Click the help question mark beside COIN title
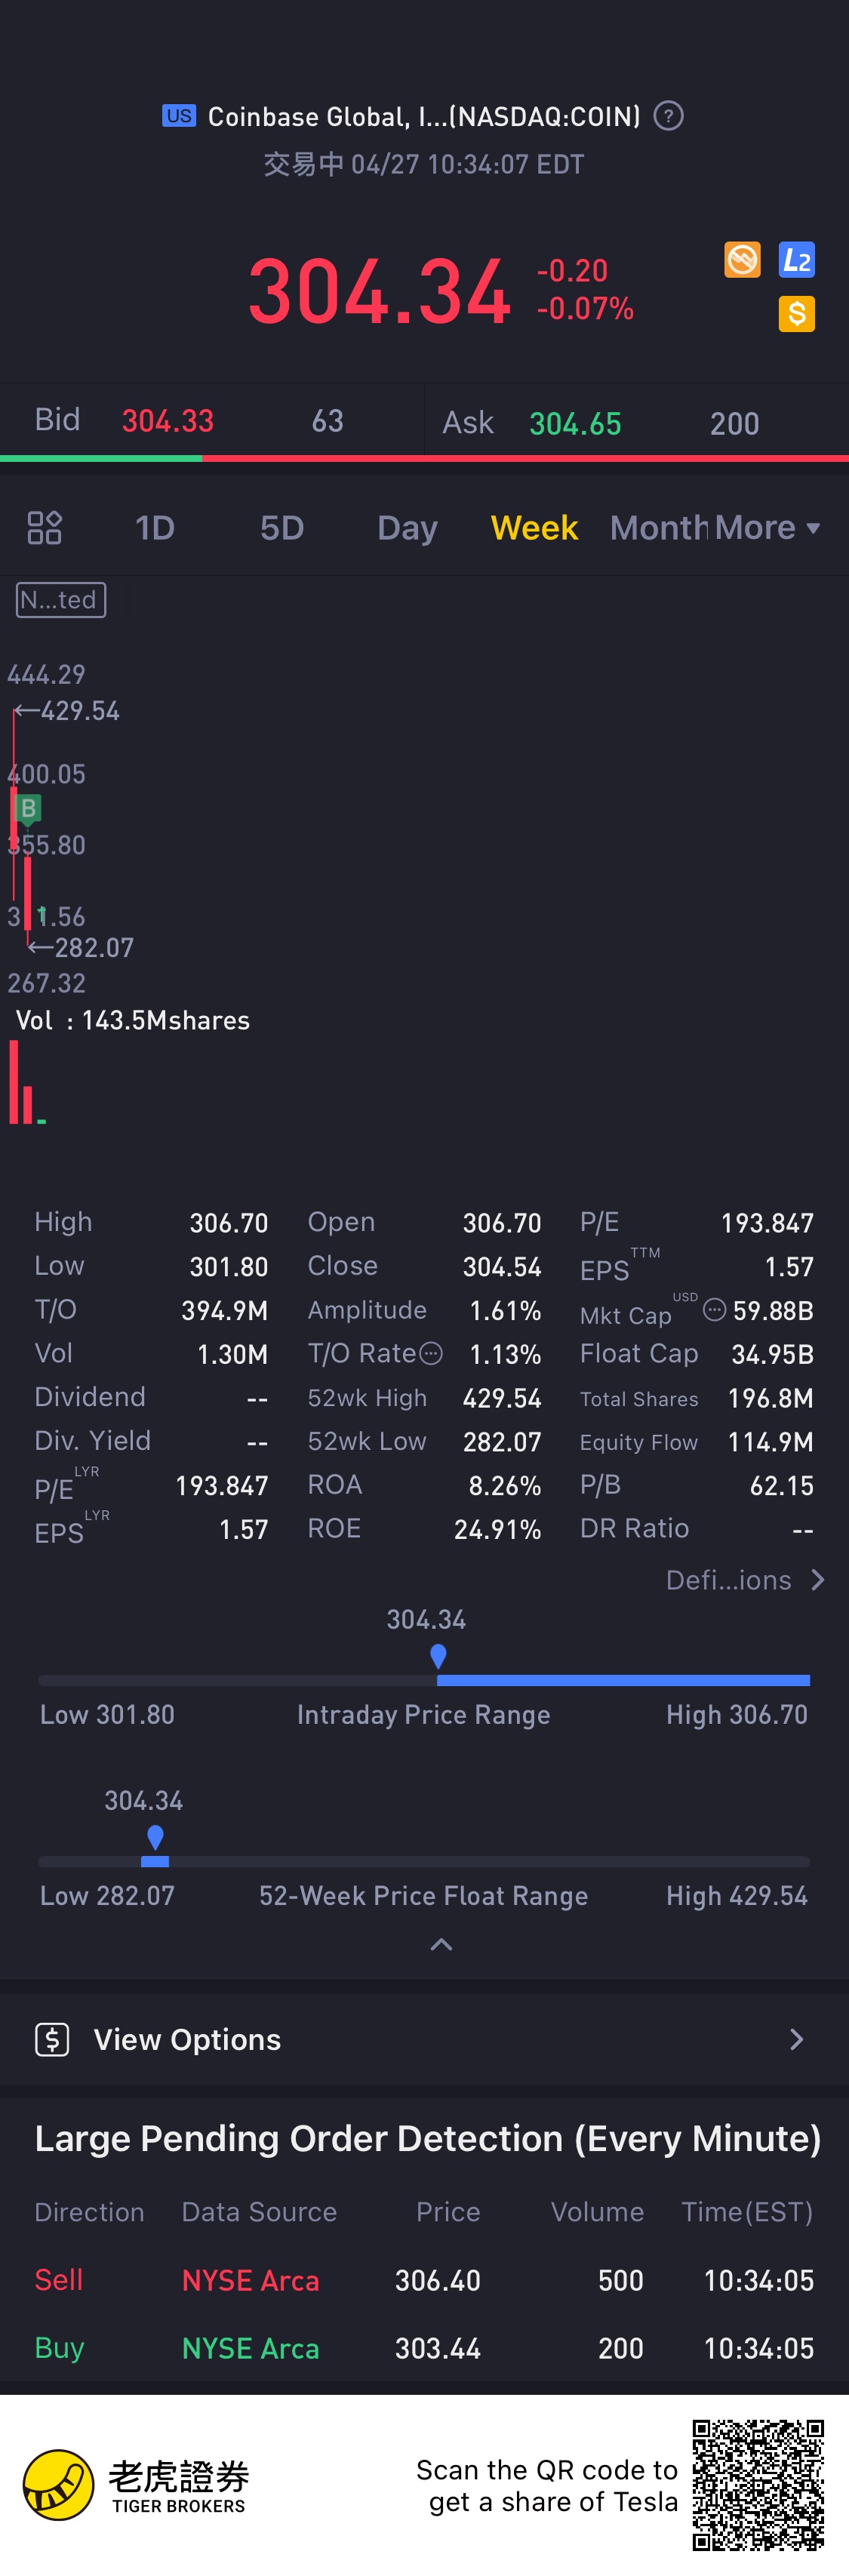The image size is (849, 2576). coord(668,116)
